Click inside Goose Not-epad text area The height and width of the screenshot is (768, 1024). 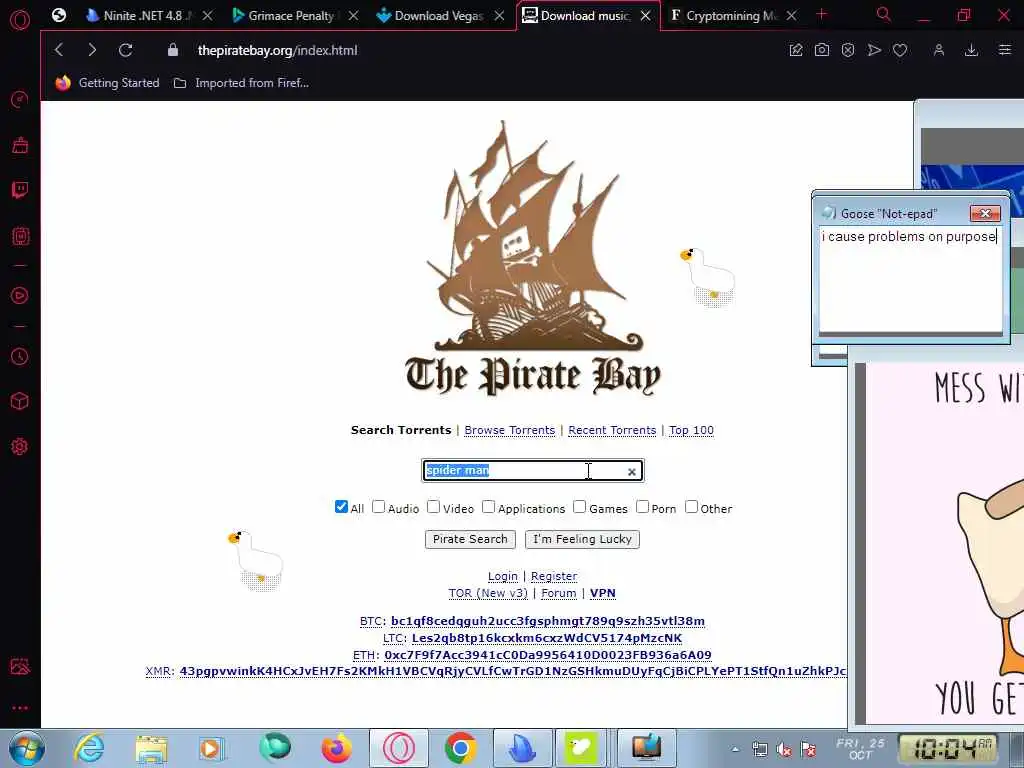(x=910, y=280)
